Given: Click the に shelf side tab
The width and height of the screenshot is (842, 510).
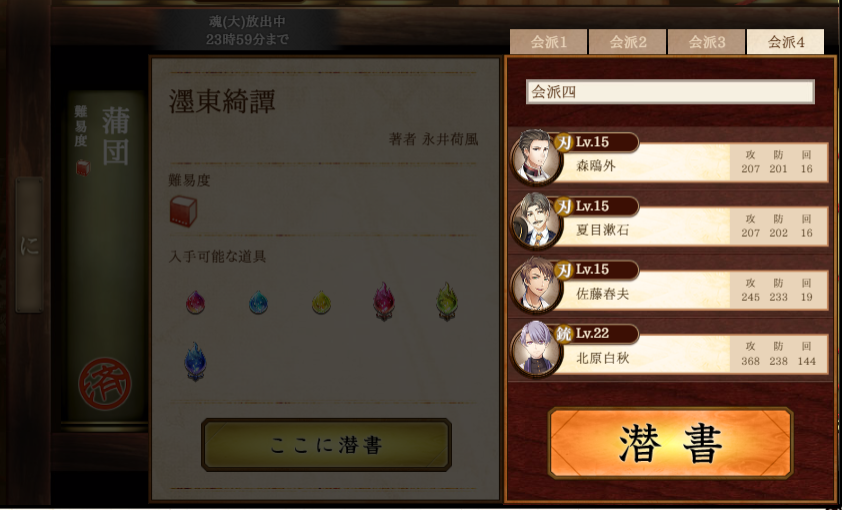Looking at the screenshot, I should 30,245.
